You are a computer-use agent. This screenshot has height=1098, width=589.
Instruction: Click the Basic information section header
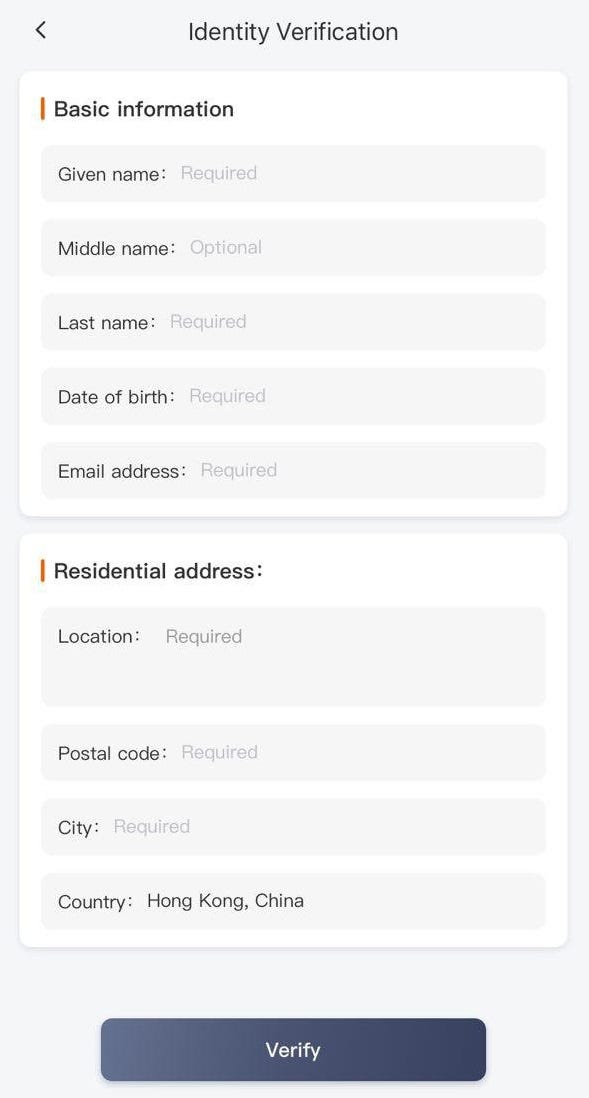[x=144, y=109]
